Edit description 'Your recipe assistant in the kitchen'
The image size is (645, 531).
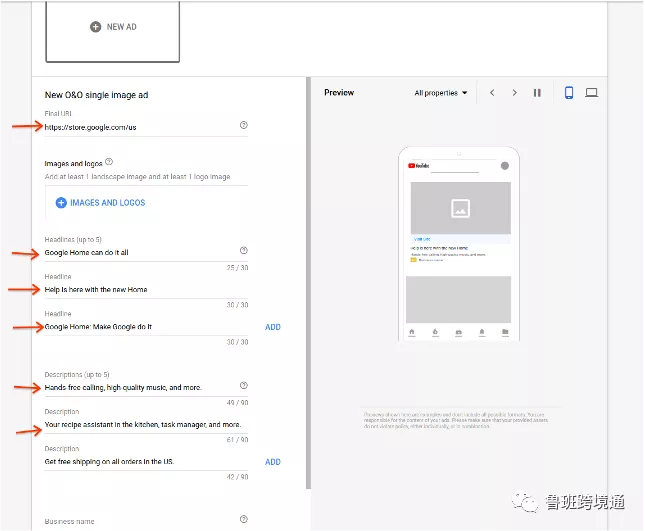pyautogui.click(x=146, y=424)
